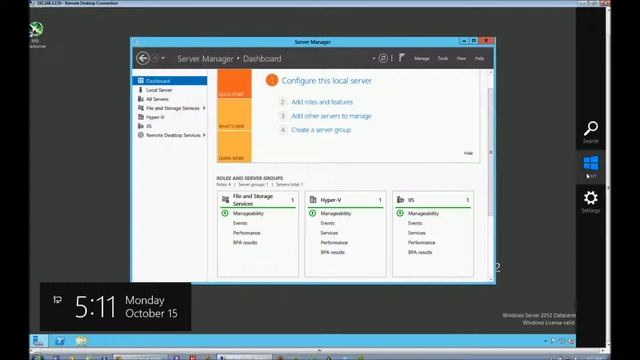The height and width of the screenshot is (360, 640).
Task: Open the Manage menu
Action: pyautogui.click(x=422, y=59)
